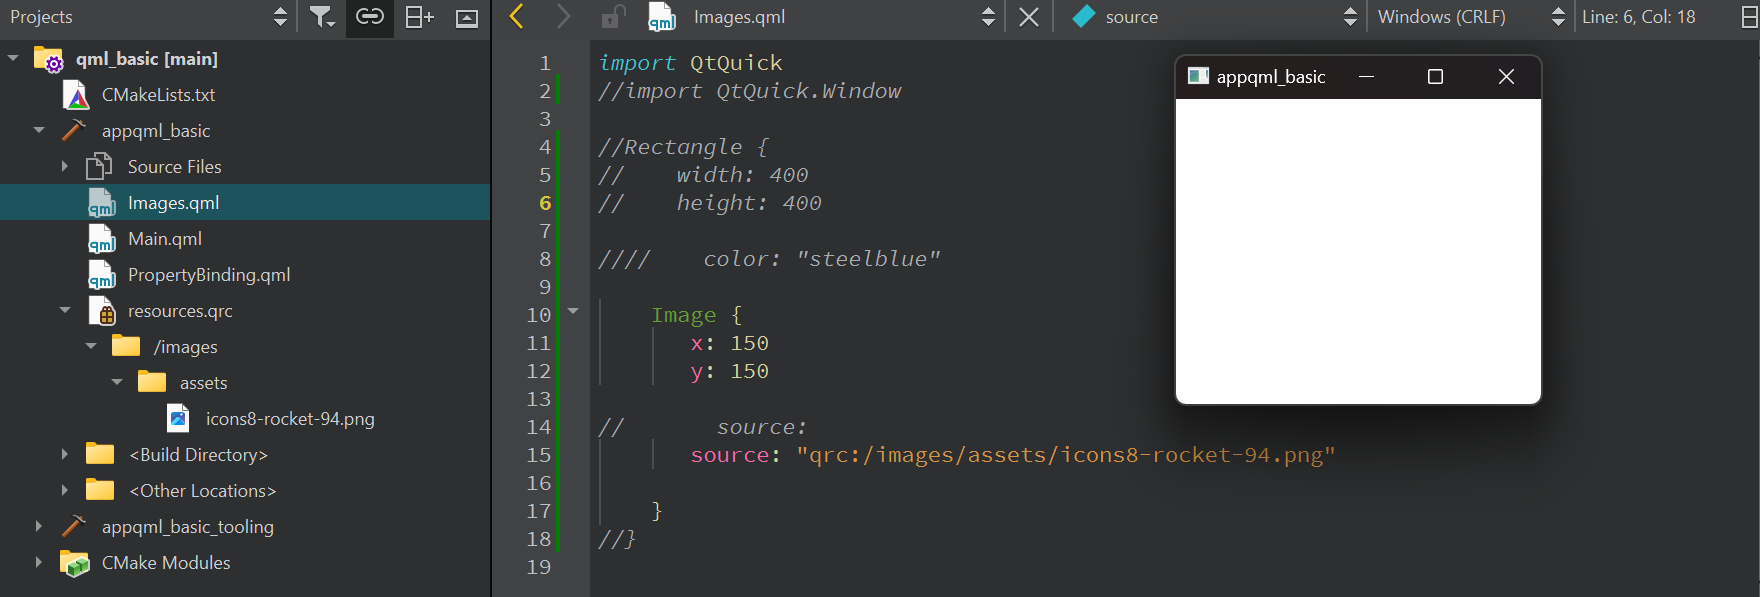
Task: Click the Projects panel maximize icon
Action: pyautogui.click(x=467, y=18)
